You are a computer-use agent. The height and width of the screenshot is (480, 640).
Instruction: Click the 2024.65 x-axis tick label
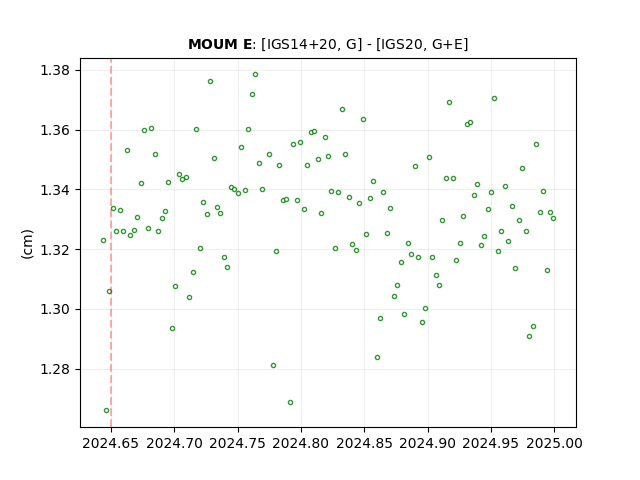(111, 443)
